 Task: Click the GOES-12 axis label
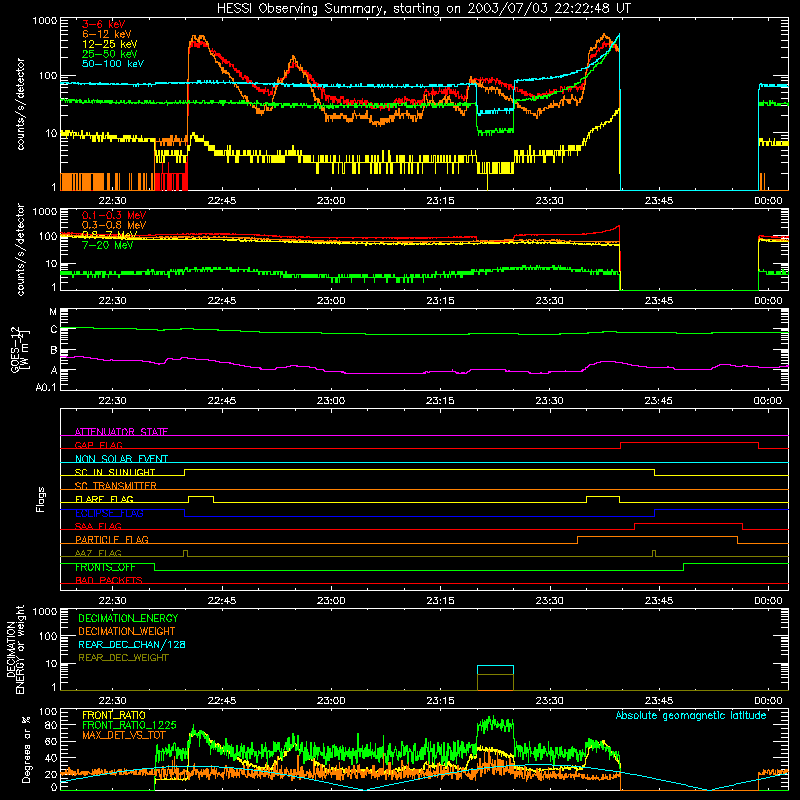[20, 349]
